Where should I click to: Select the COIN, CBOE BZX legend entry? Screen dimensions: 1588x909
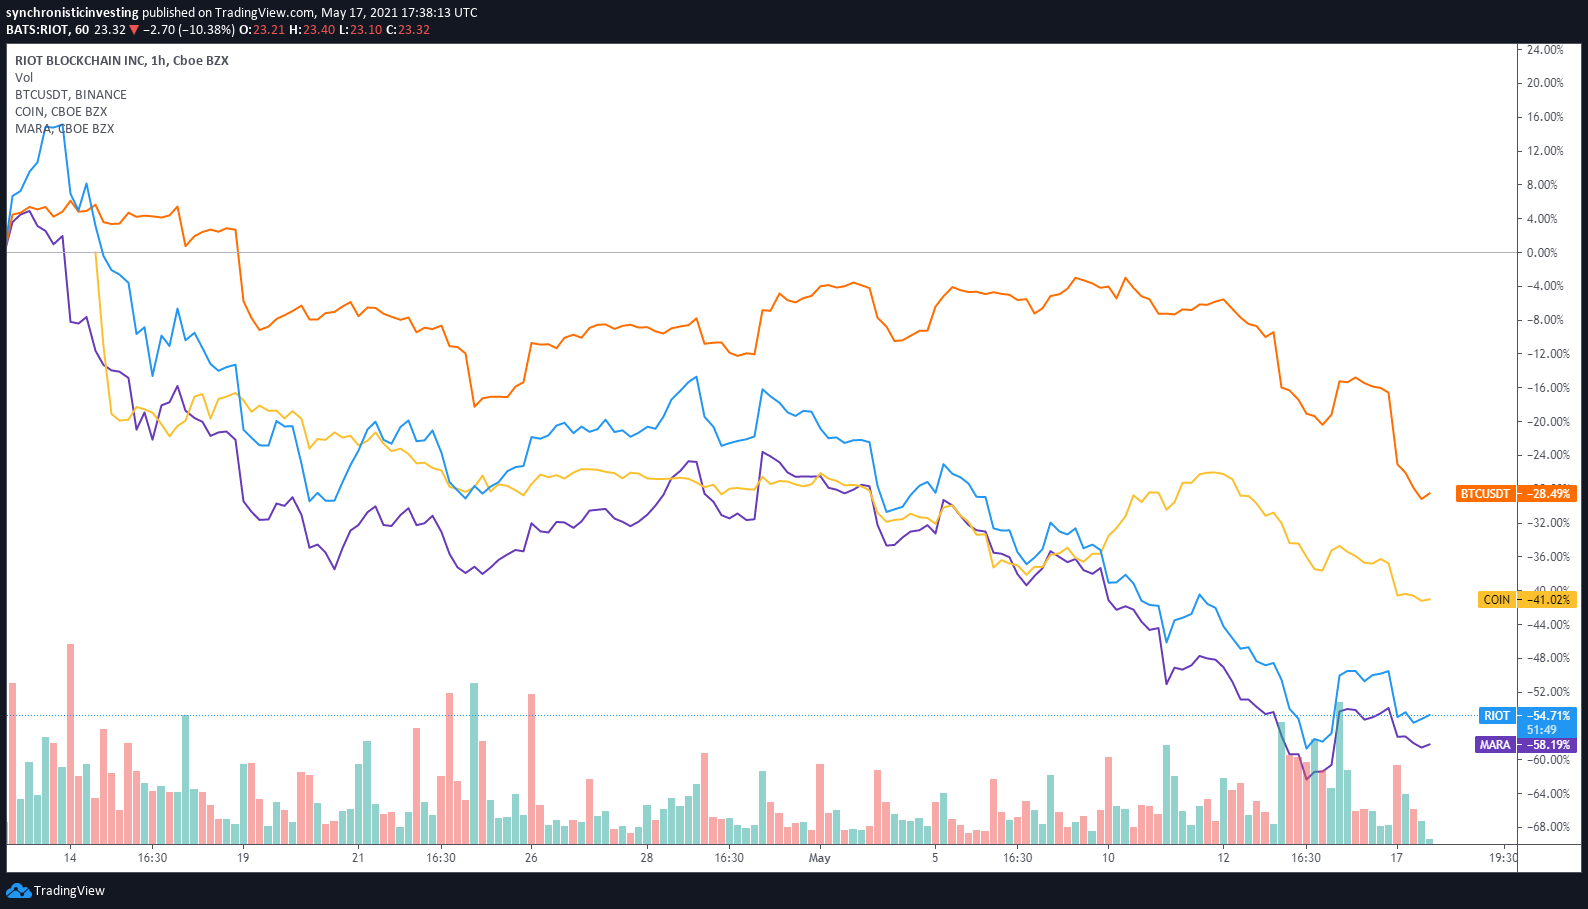coord(61,112)
